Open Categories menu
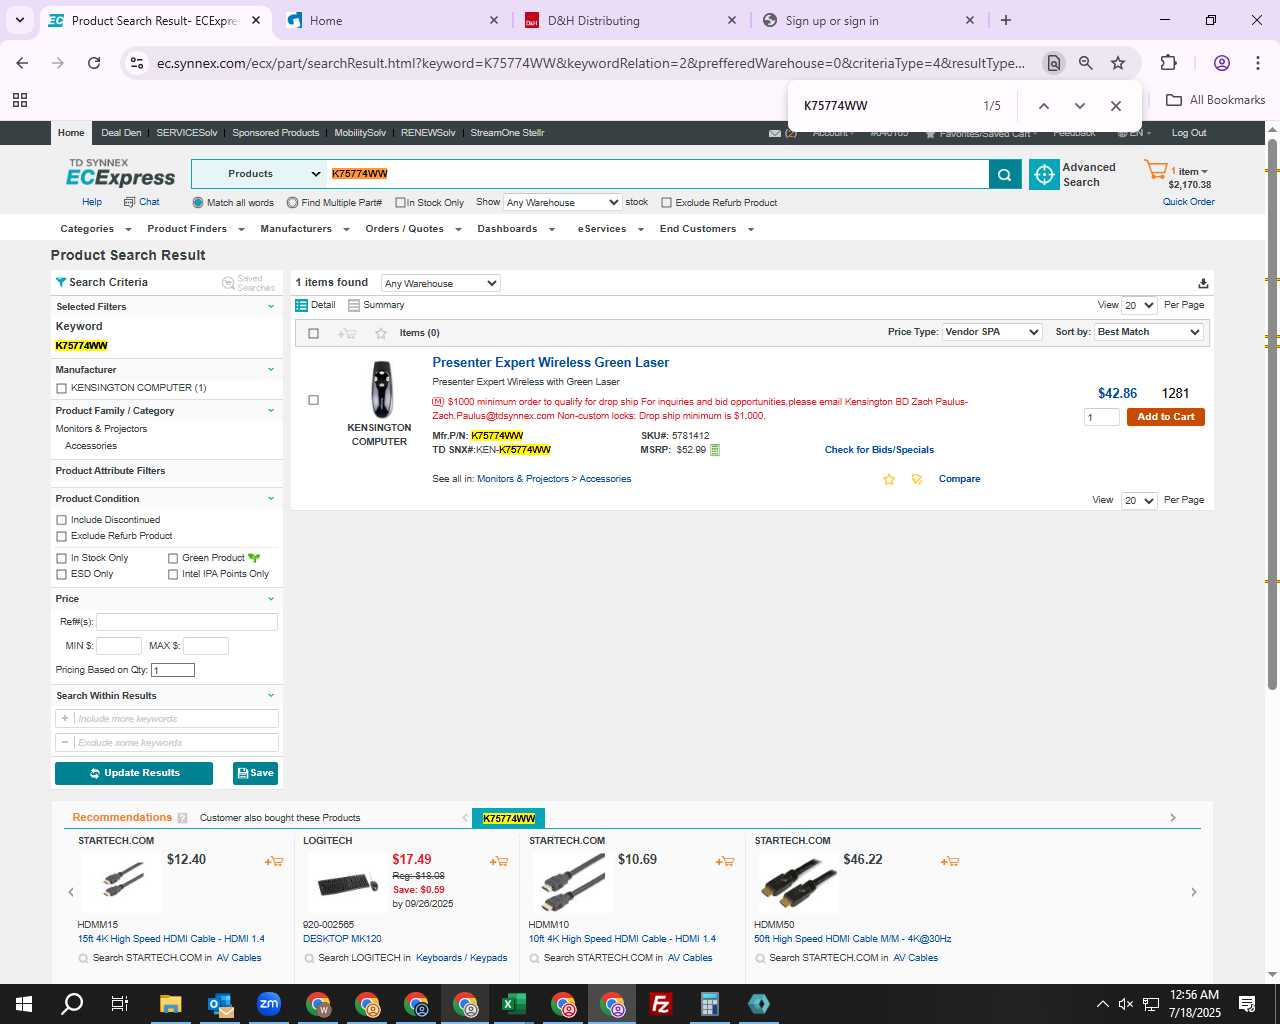1280x1024 pixels. coord(95,229)
